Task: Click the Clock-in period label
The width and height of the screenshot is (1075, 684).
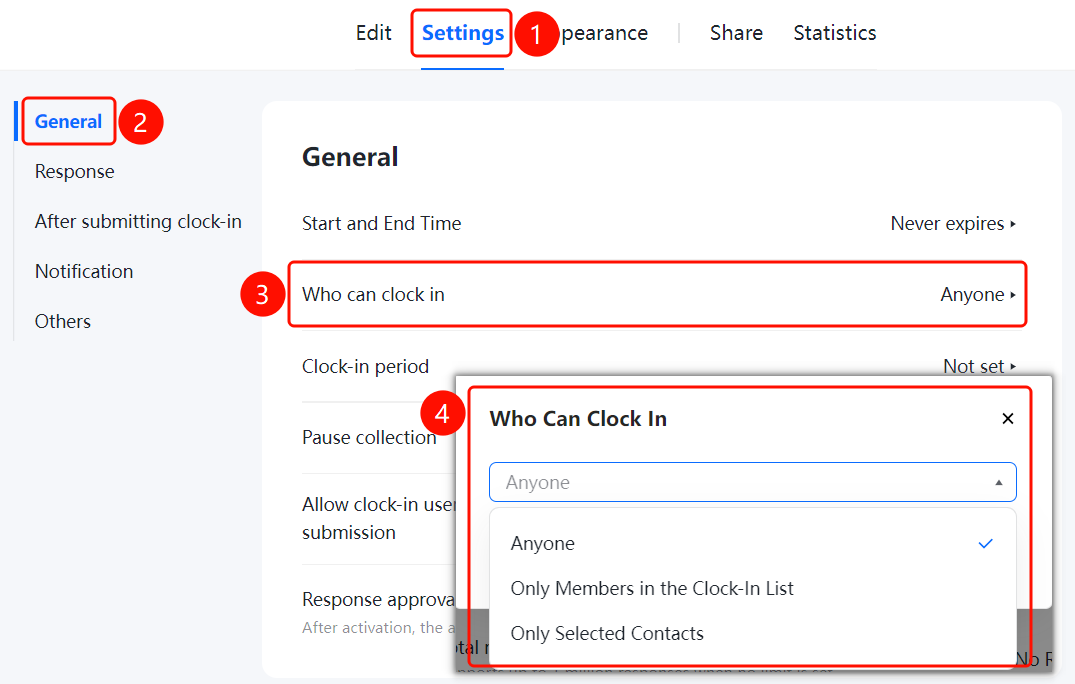Action: (x=365, y=367)
